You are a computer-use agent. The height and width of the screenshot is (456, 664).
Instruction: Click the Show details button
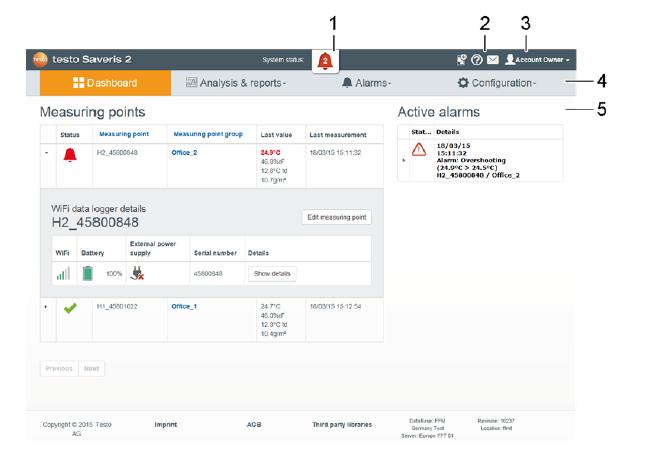272,274
